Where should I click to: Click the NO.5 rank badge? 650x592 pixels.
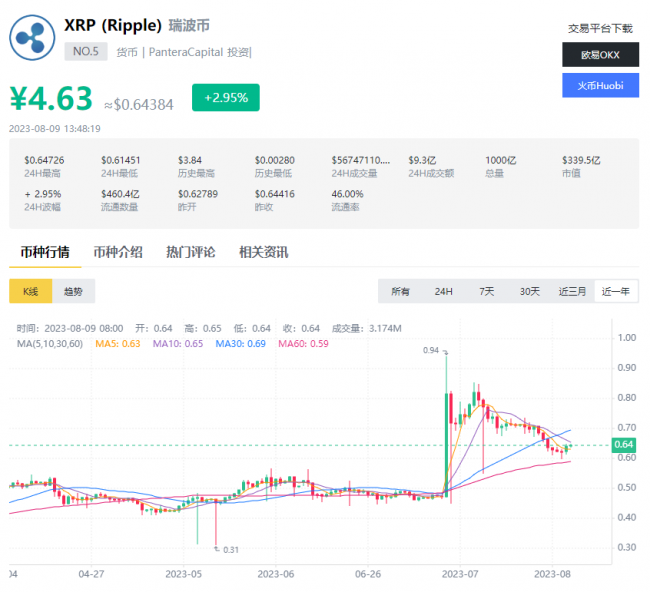[86, 51]
